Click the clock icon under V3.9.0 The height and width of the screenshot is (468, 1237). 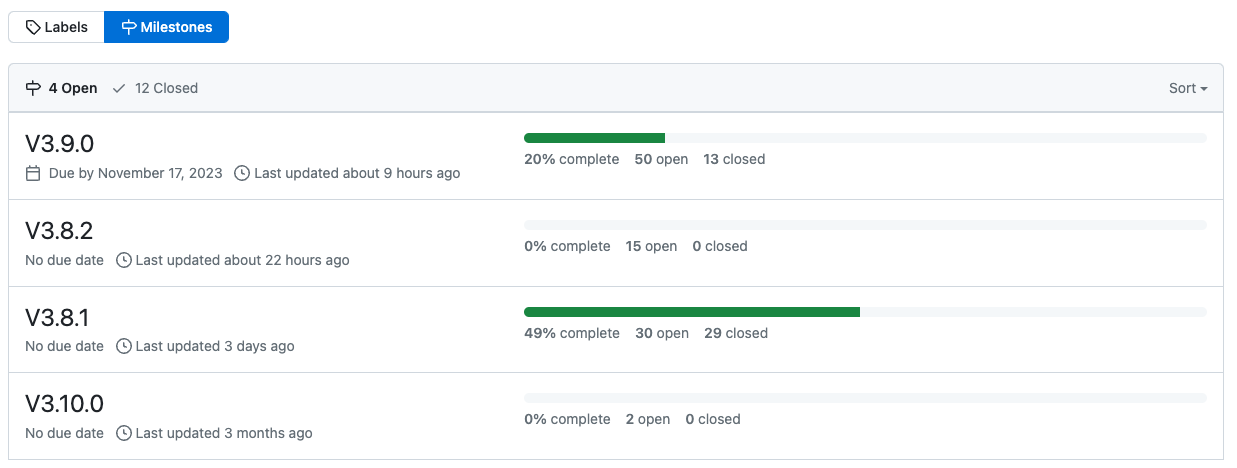(x=242, y=173)
